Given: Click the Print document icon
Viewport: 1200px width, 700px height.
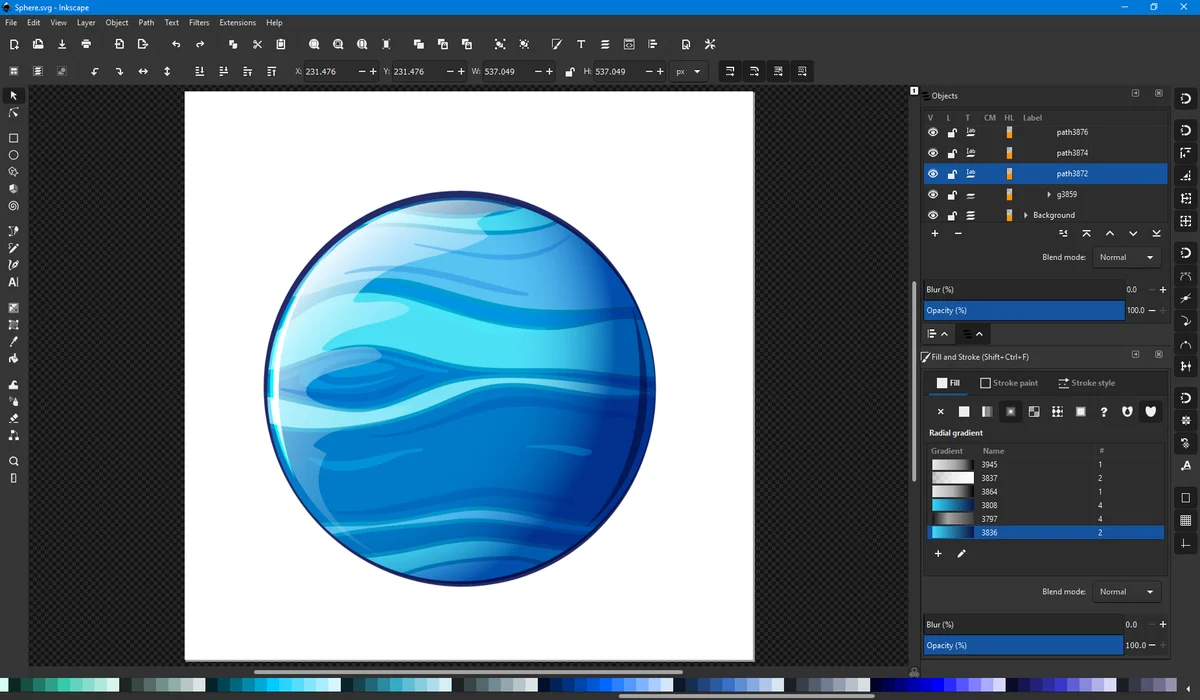Looking at the screenshot, I should pos(86,44).
